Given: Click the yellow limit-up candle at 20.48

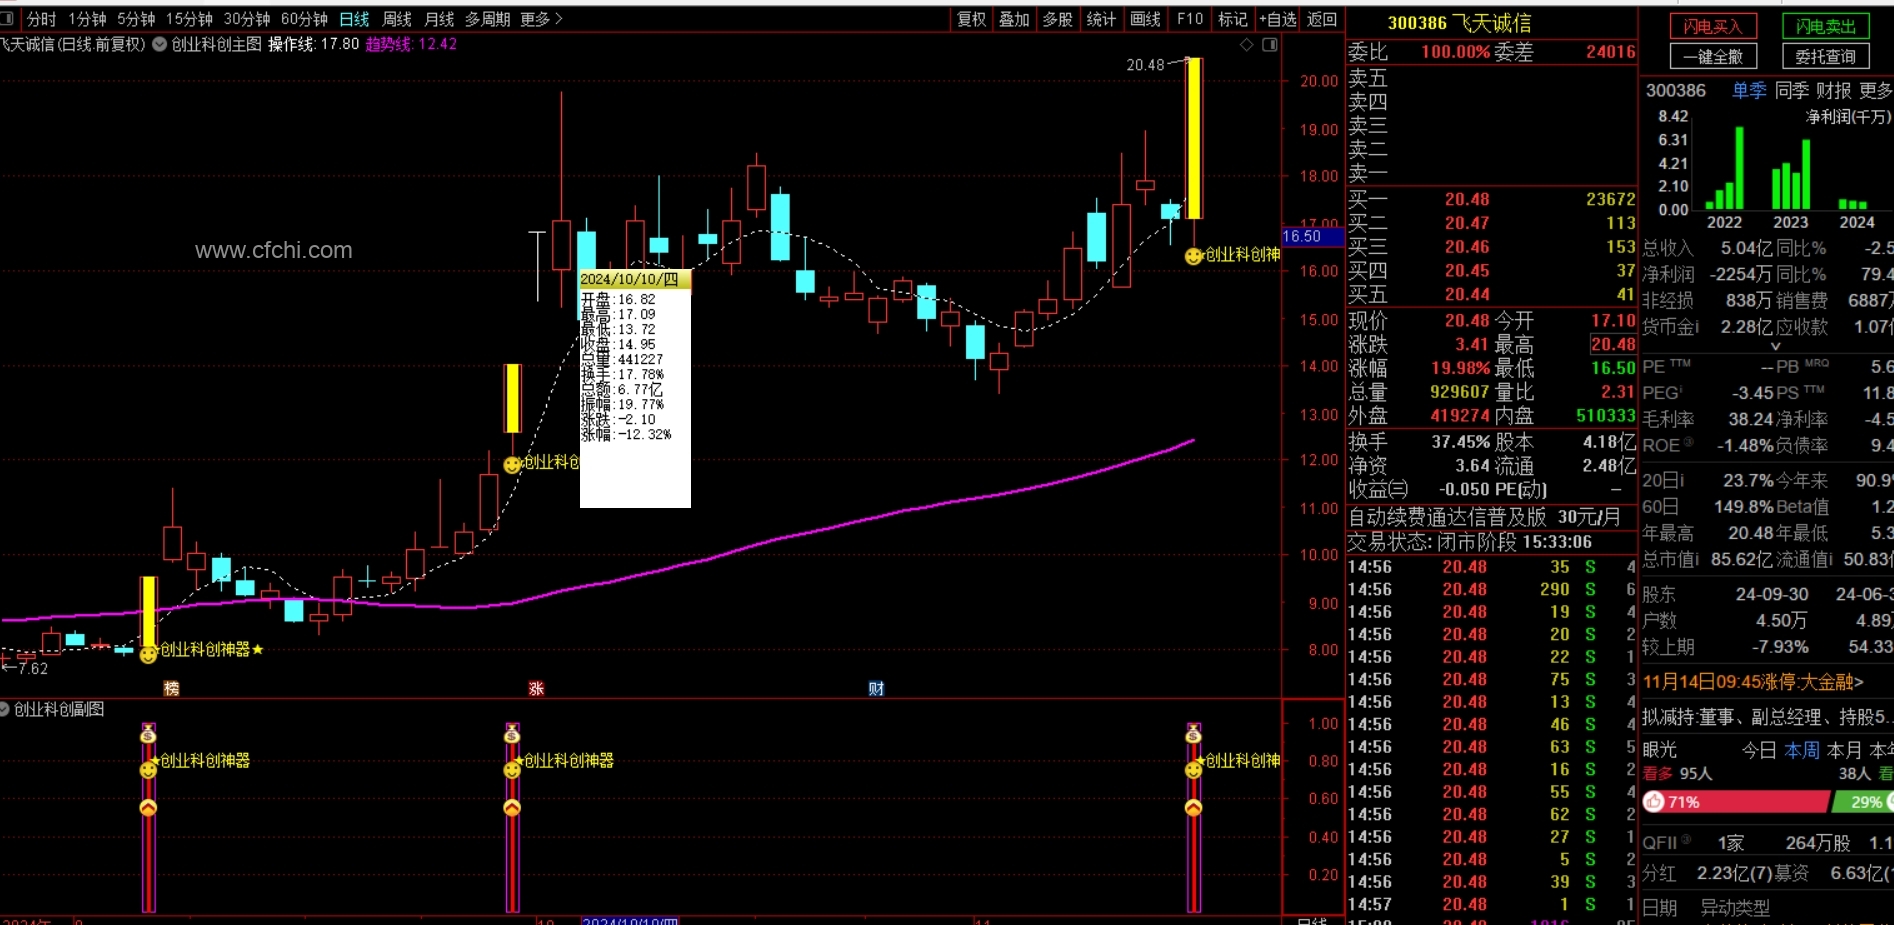Looking at the screenshot, I should 1194,138.
